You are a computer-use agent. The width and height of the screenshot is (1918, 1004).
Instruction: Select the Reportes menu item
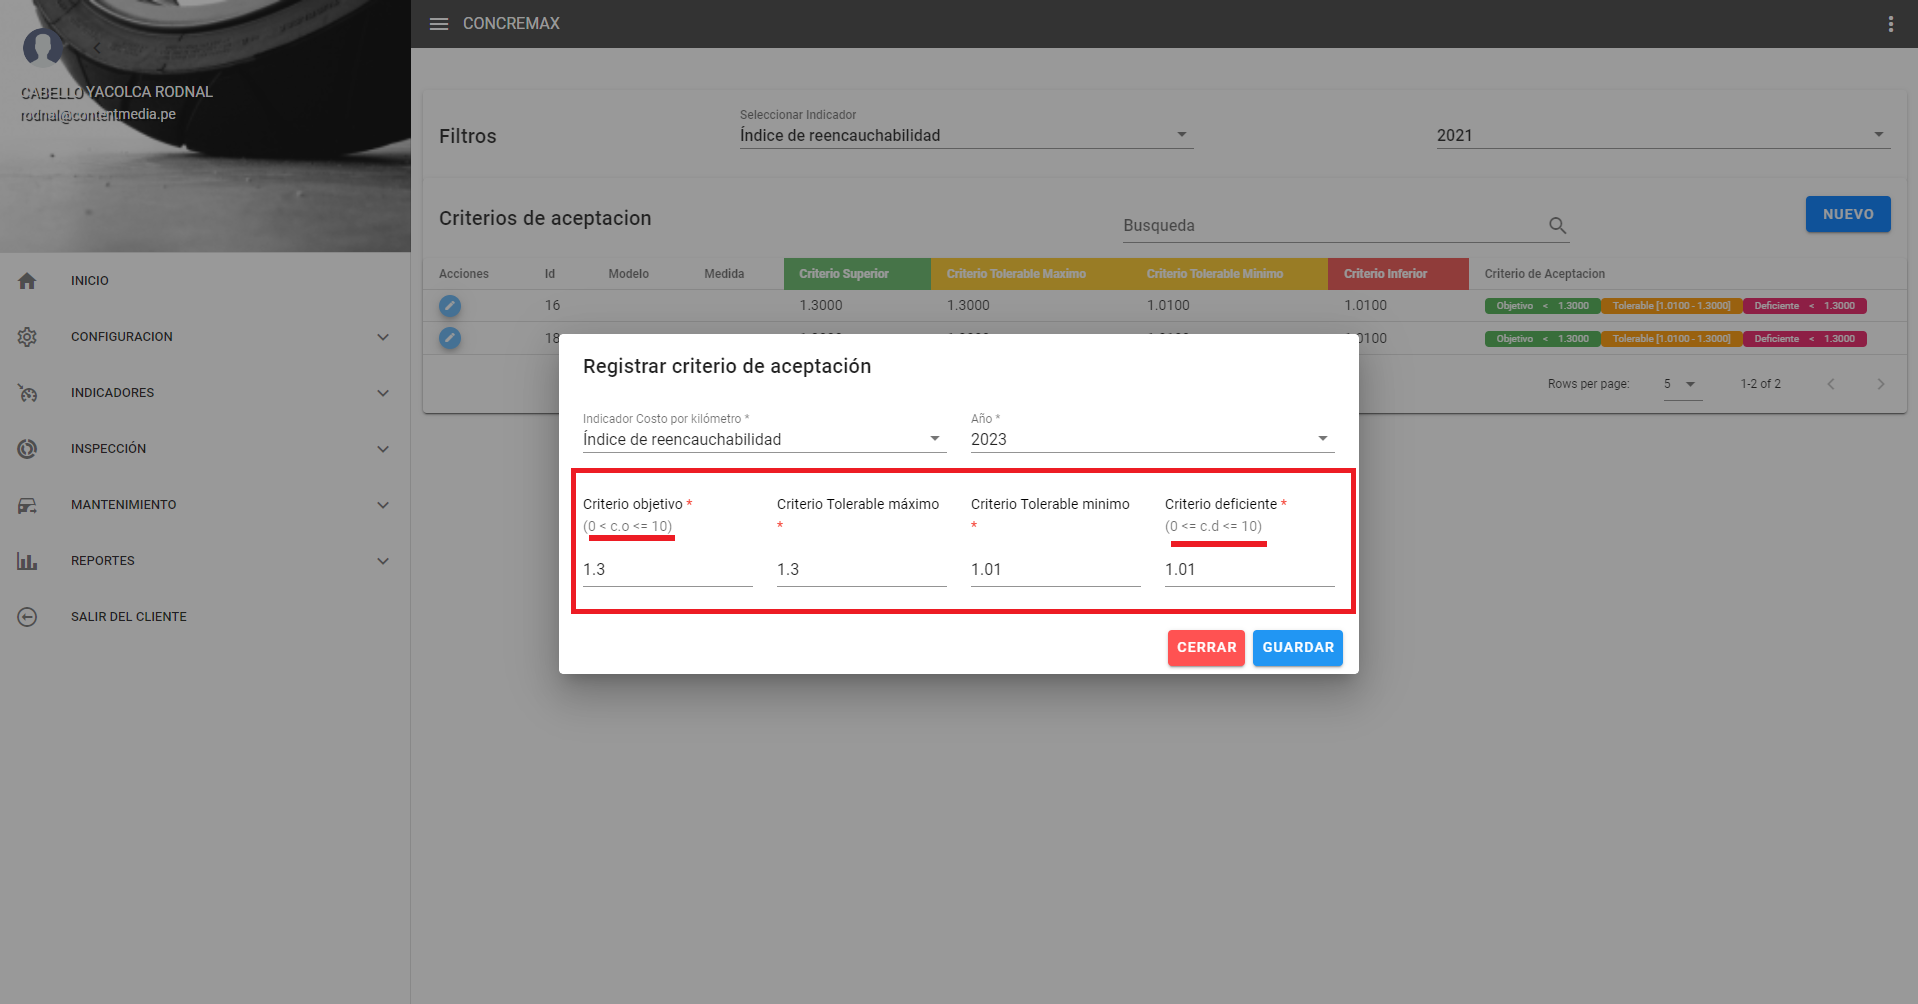click(102, 561)
